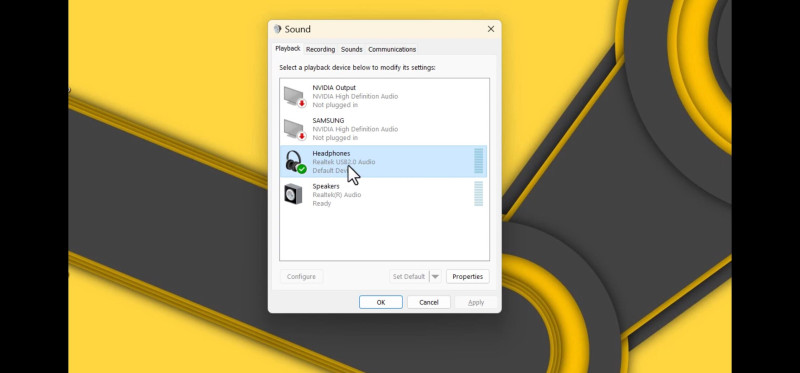Click "Not plugged in" under NVIDIA Output
The width and height of the screenshot is (800, 373).
(x=335, y=105)
